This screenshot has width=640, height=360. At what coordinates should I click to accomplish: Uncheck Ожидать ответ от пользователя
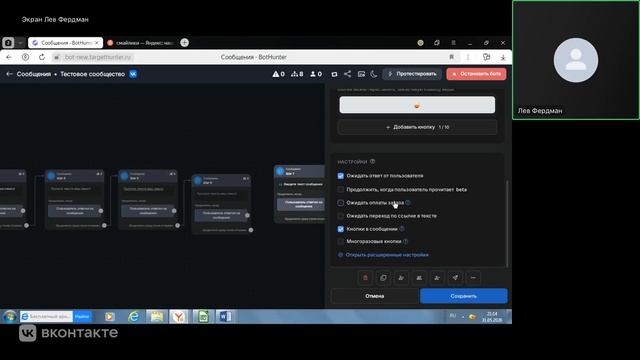pos(340,176)
